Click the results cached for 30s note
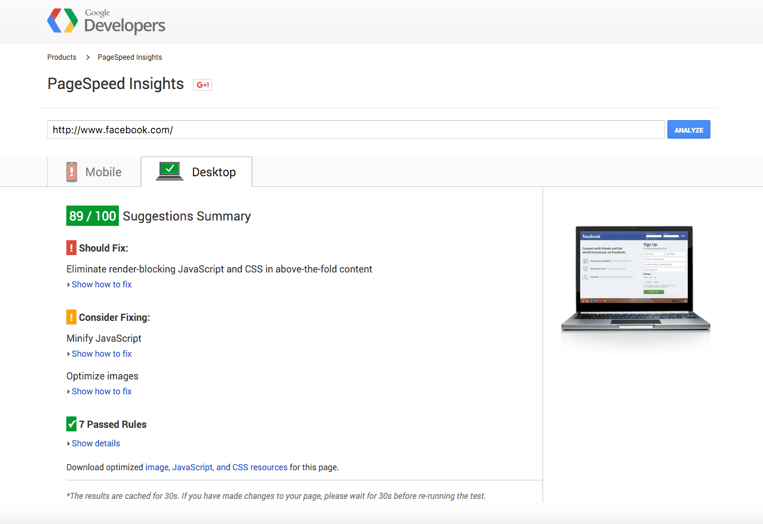Screen dimensions: 763x524 pos(276,496)
